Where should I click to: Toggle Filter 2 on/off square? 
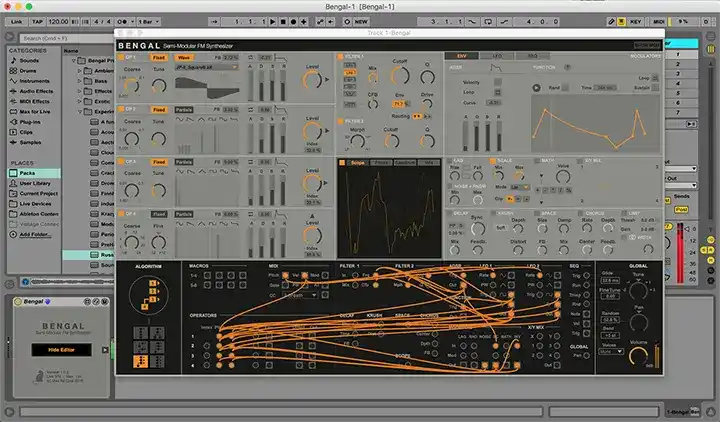[341, 121]
